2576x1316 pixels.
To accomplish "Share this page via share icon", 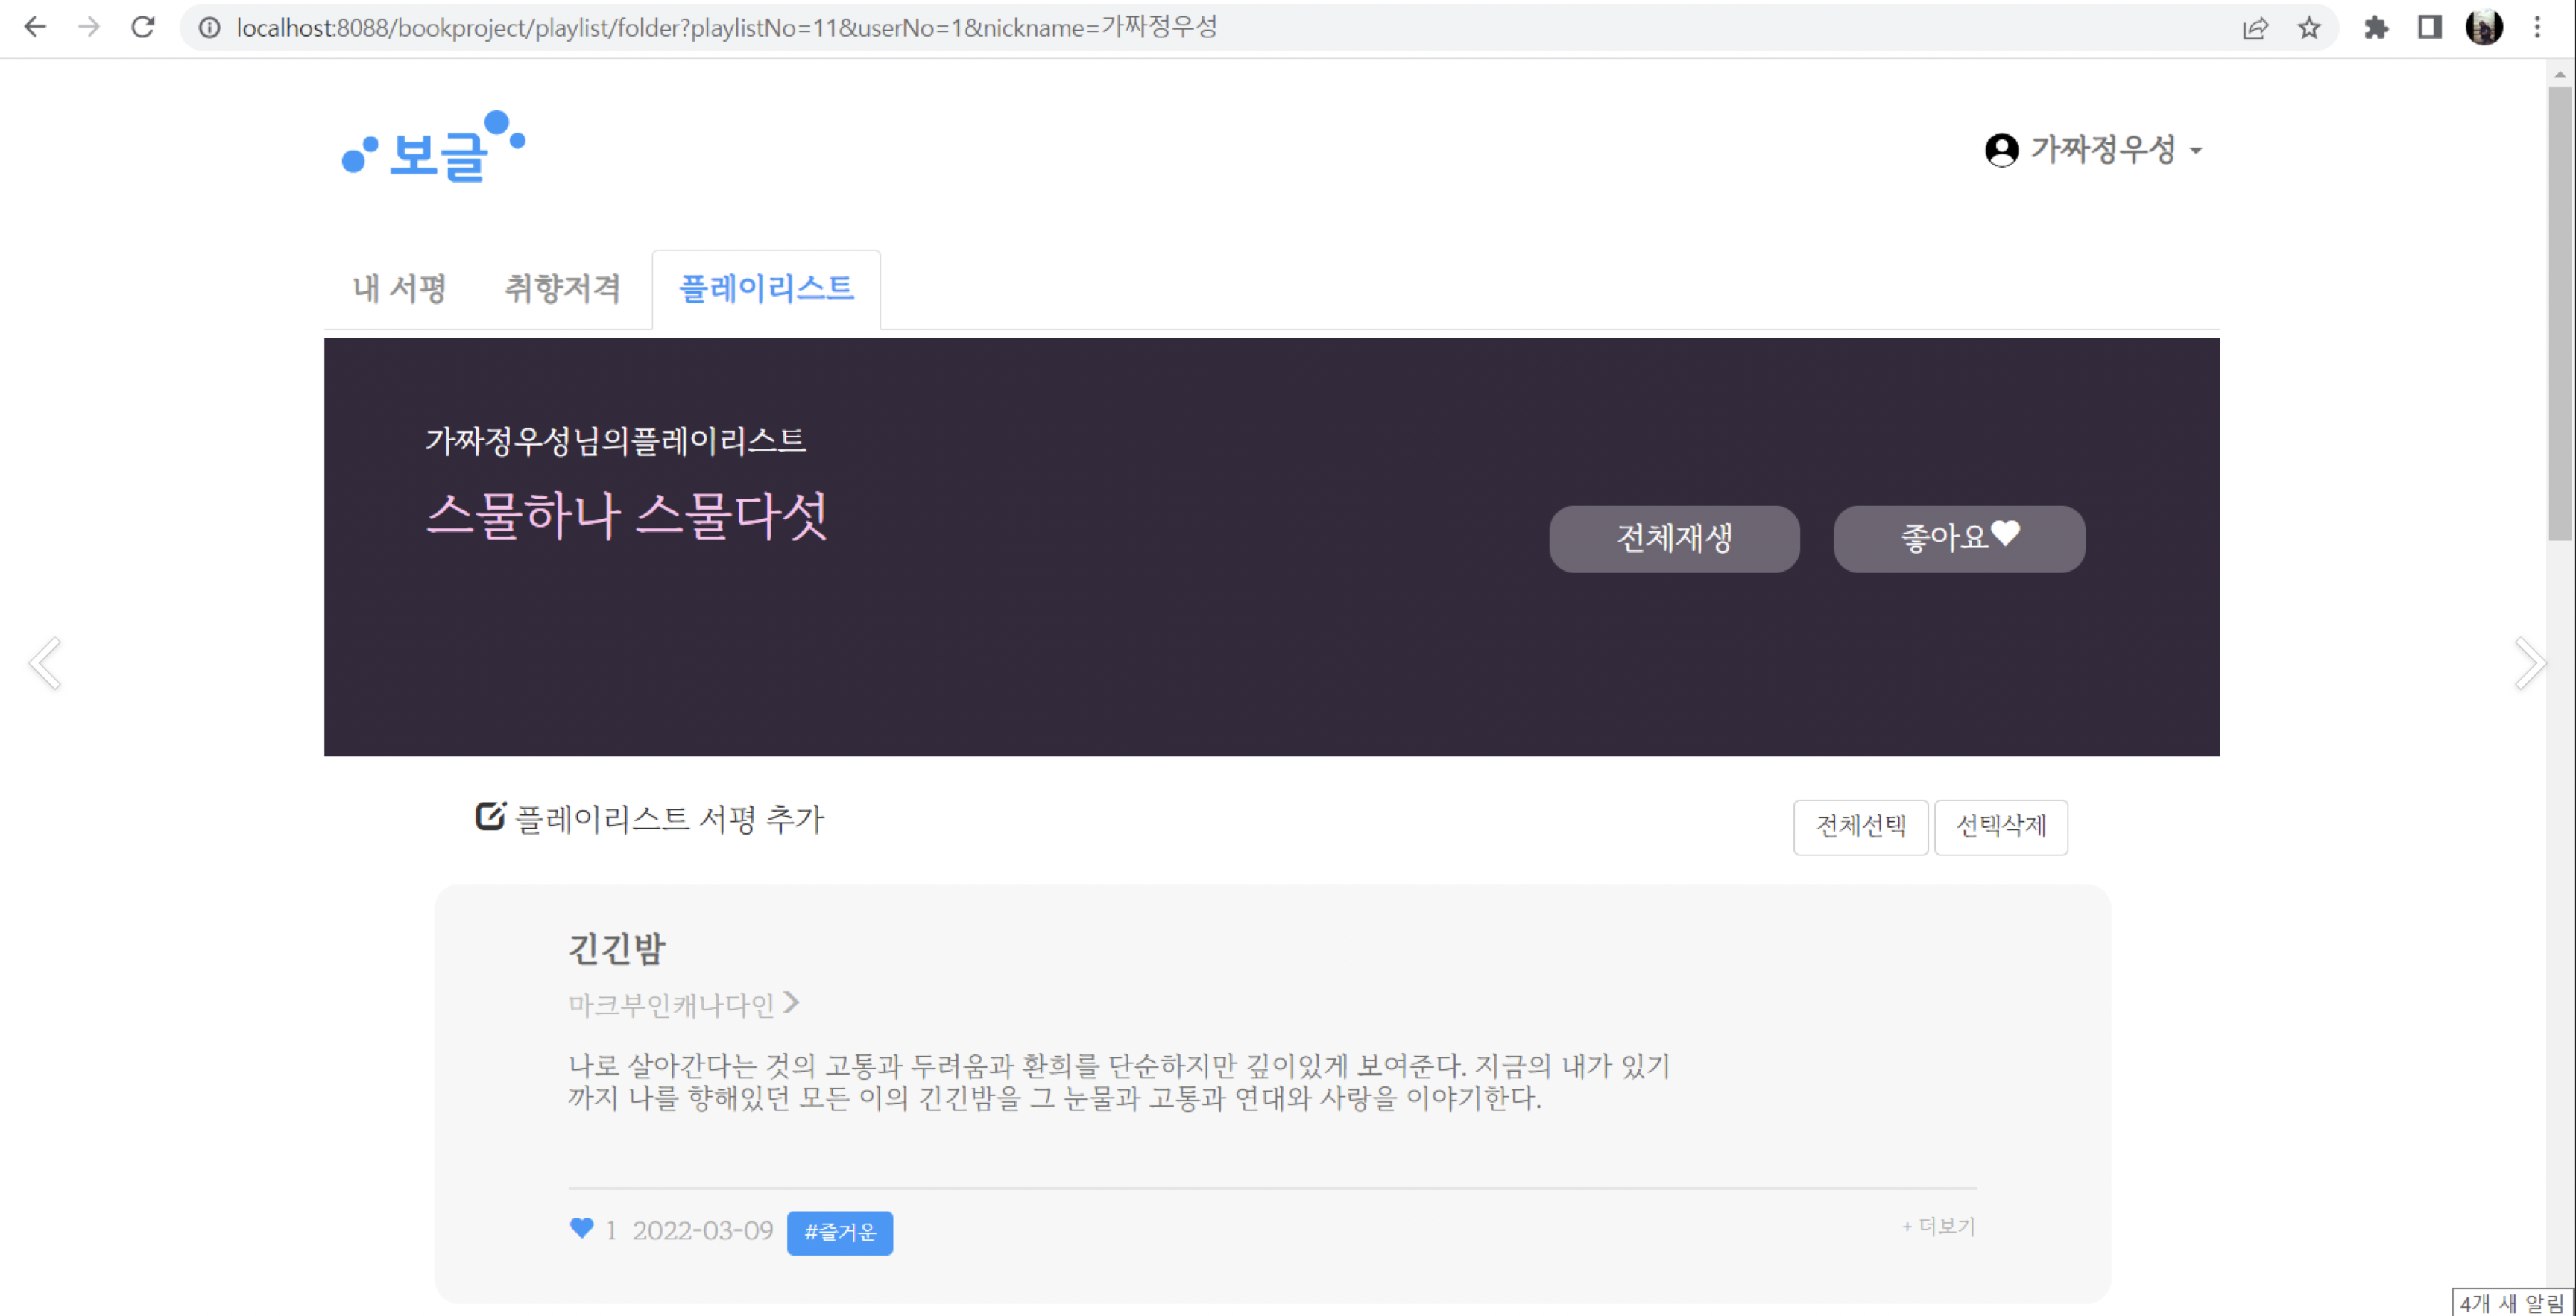I will point(2255,28).
